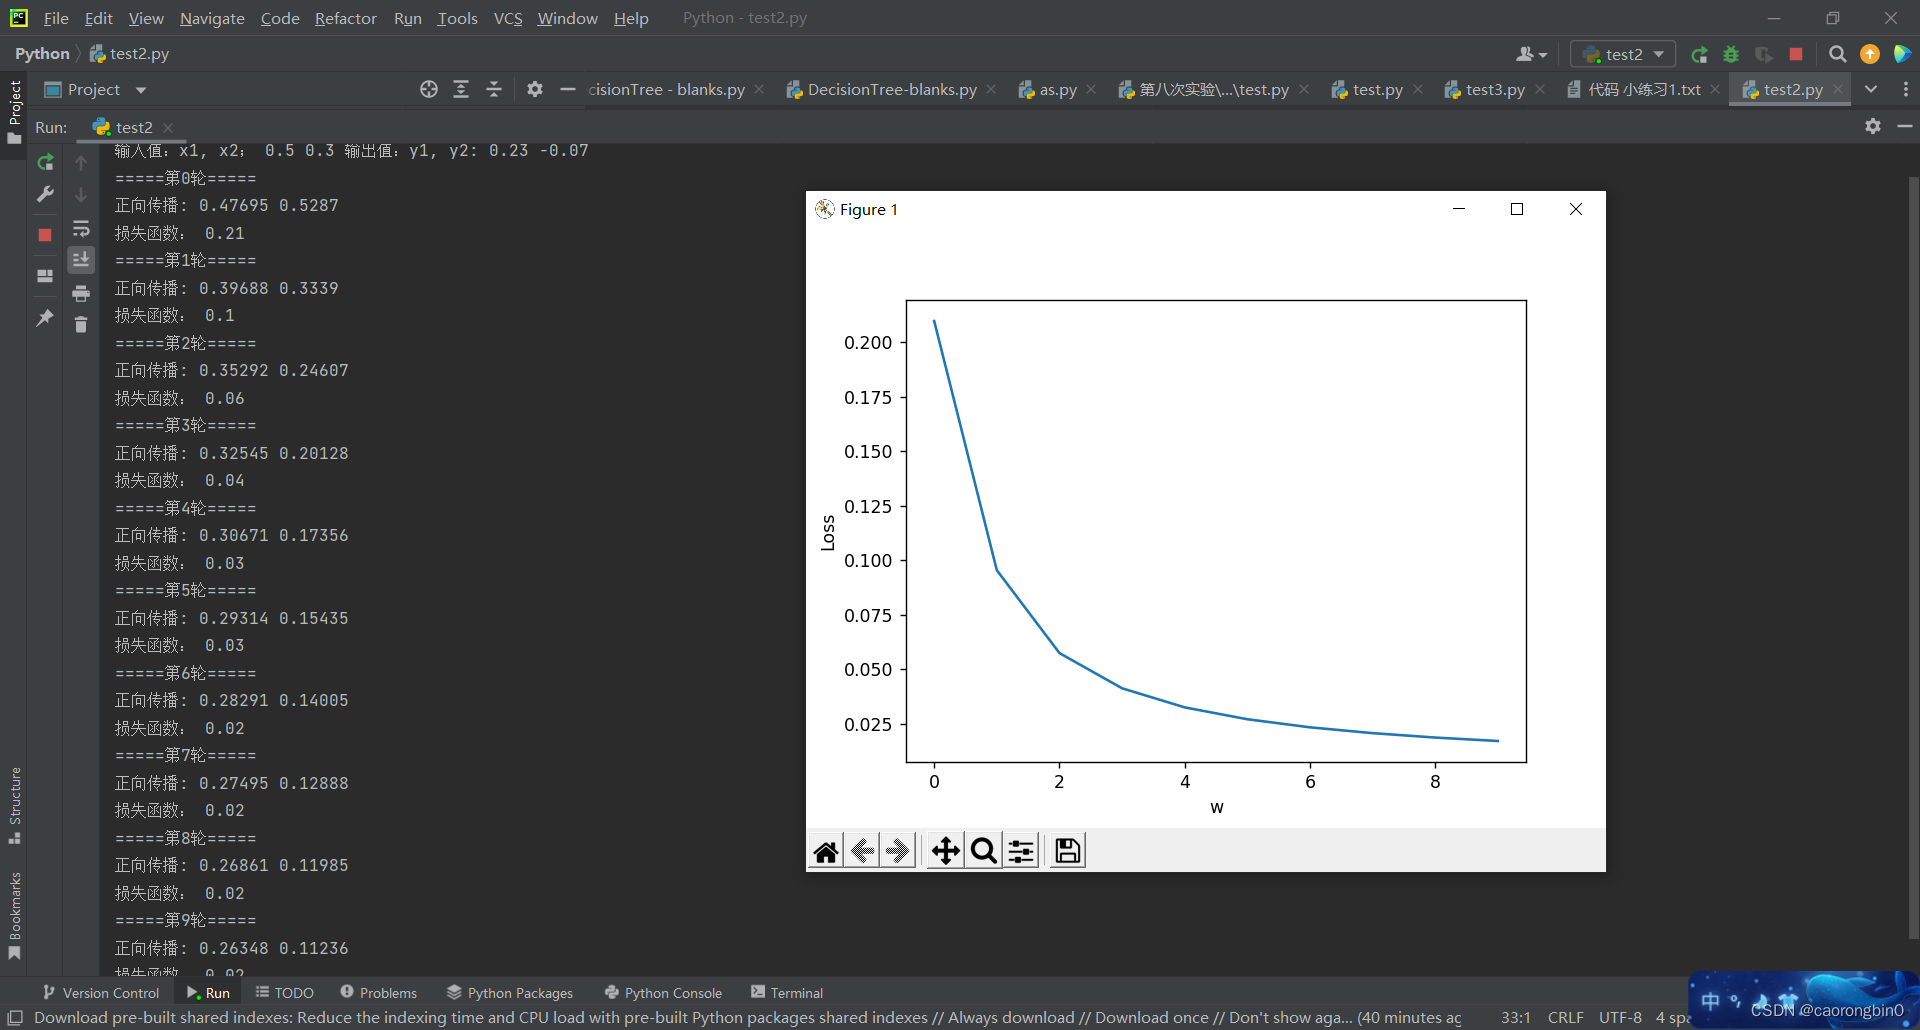This screenshot has height=1030, width=1920.
Task: Click the orange update arrow icon
Action: 1870,54
